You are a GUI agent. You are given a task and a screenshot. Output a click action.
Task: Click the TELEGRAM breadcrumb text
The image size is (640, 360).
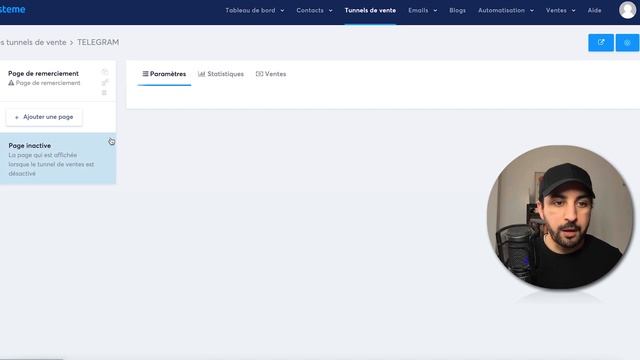[x=98, y=42]
